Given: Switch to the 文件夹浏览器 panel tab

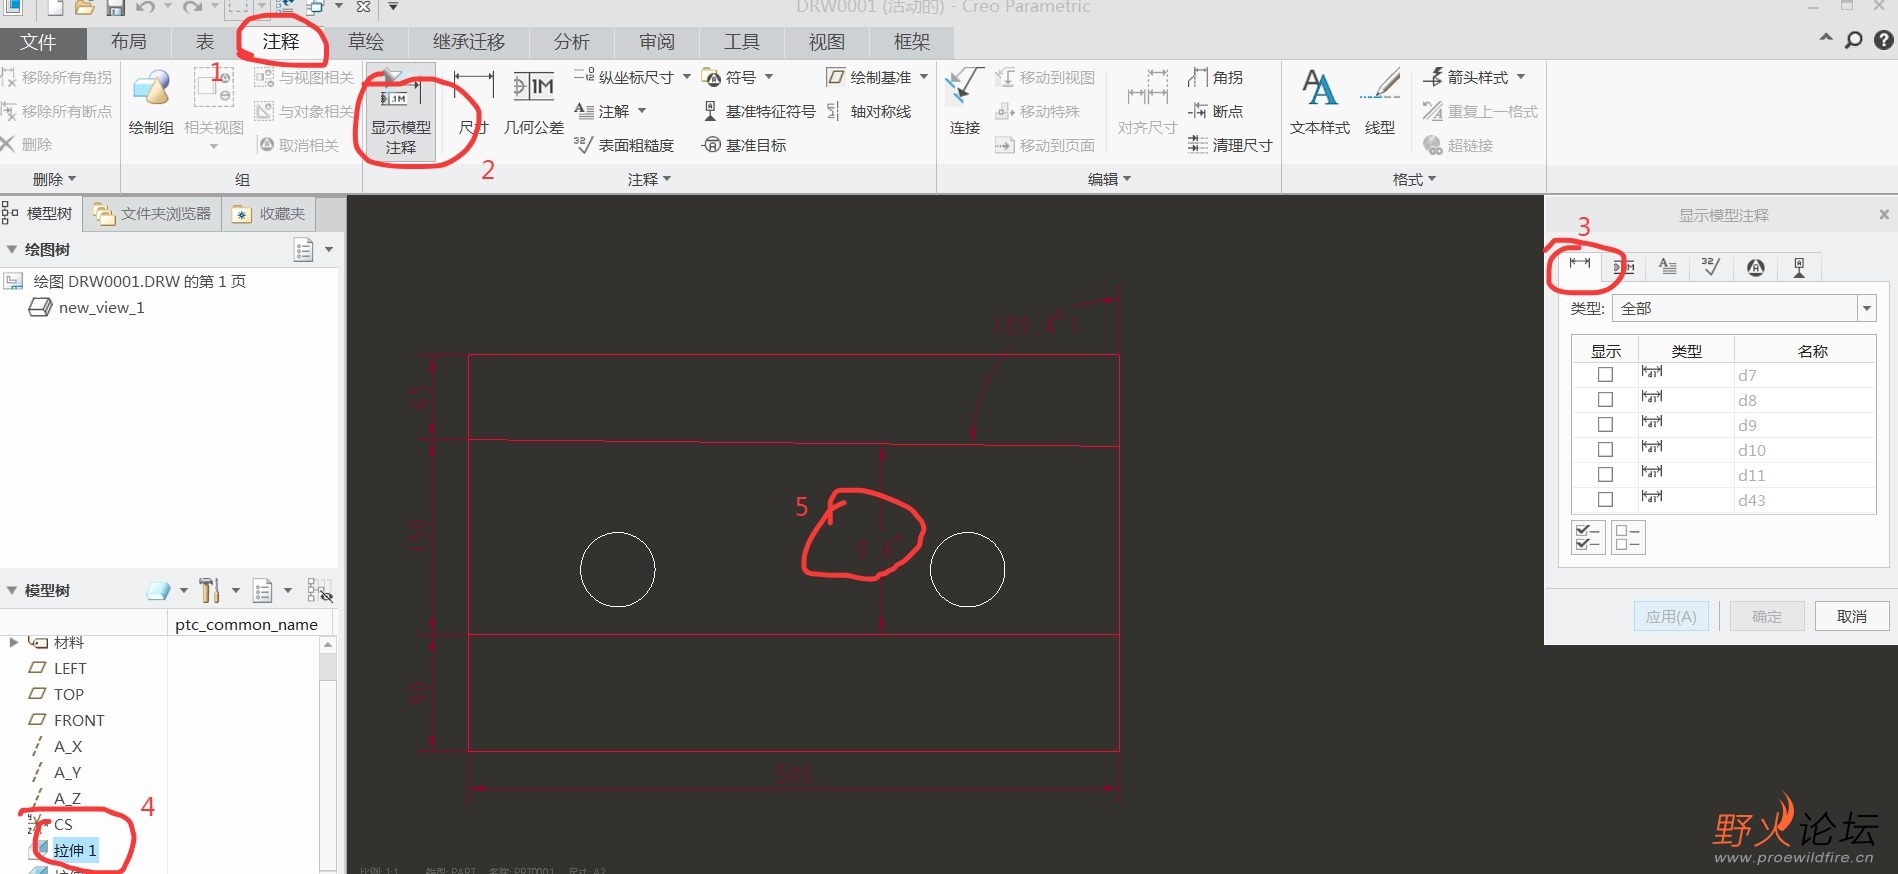Looking at the screenshot, I should pos(153,214).
